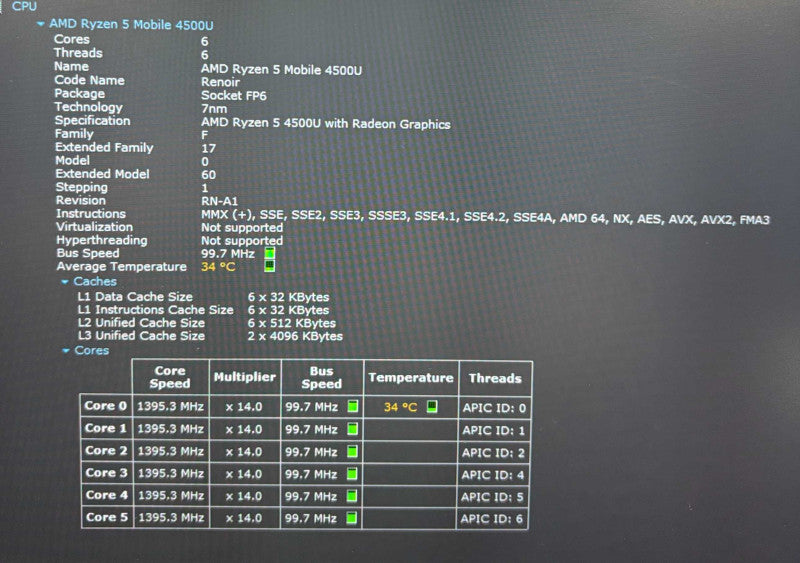Click the Extended Model value 60
Viewport: 800px width, 563px height.
[209, 175]
